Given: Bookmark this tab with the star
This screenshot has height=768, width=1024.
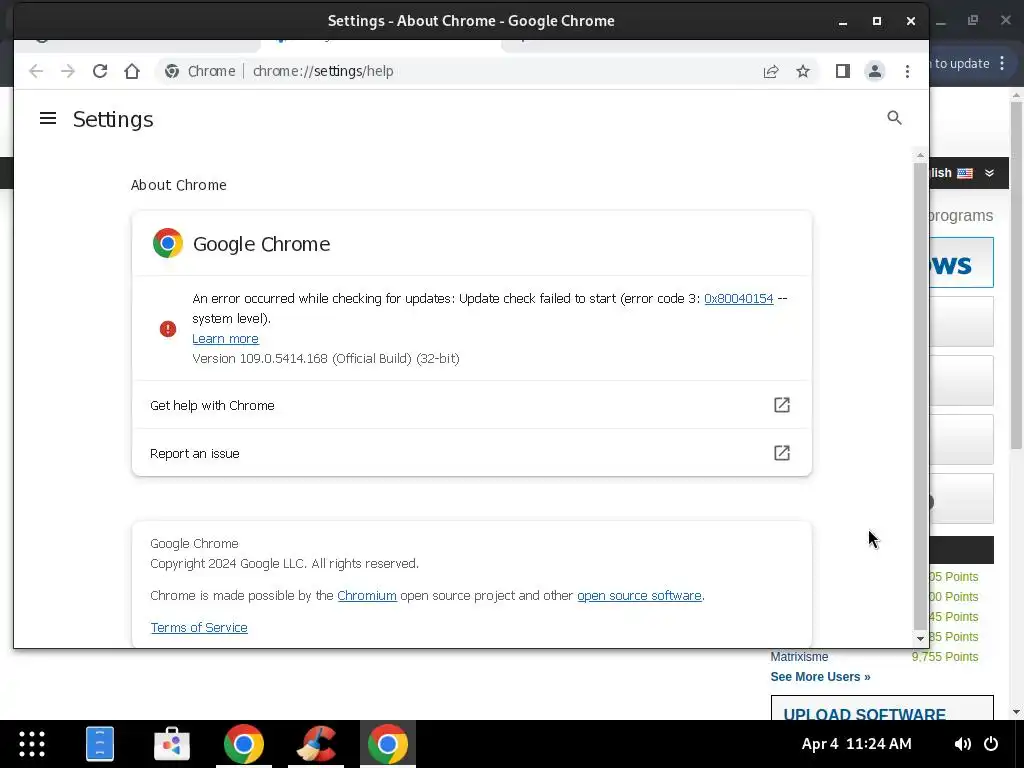Looking at the screenshot, I should (803, 71).
